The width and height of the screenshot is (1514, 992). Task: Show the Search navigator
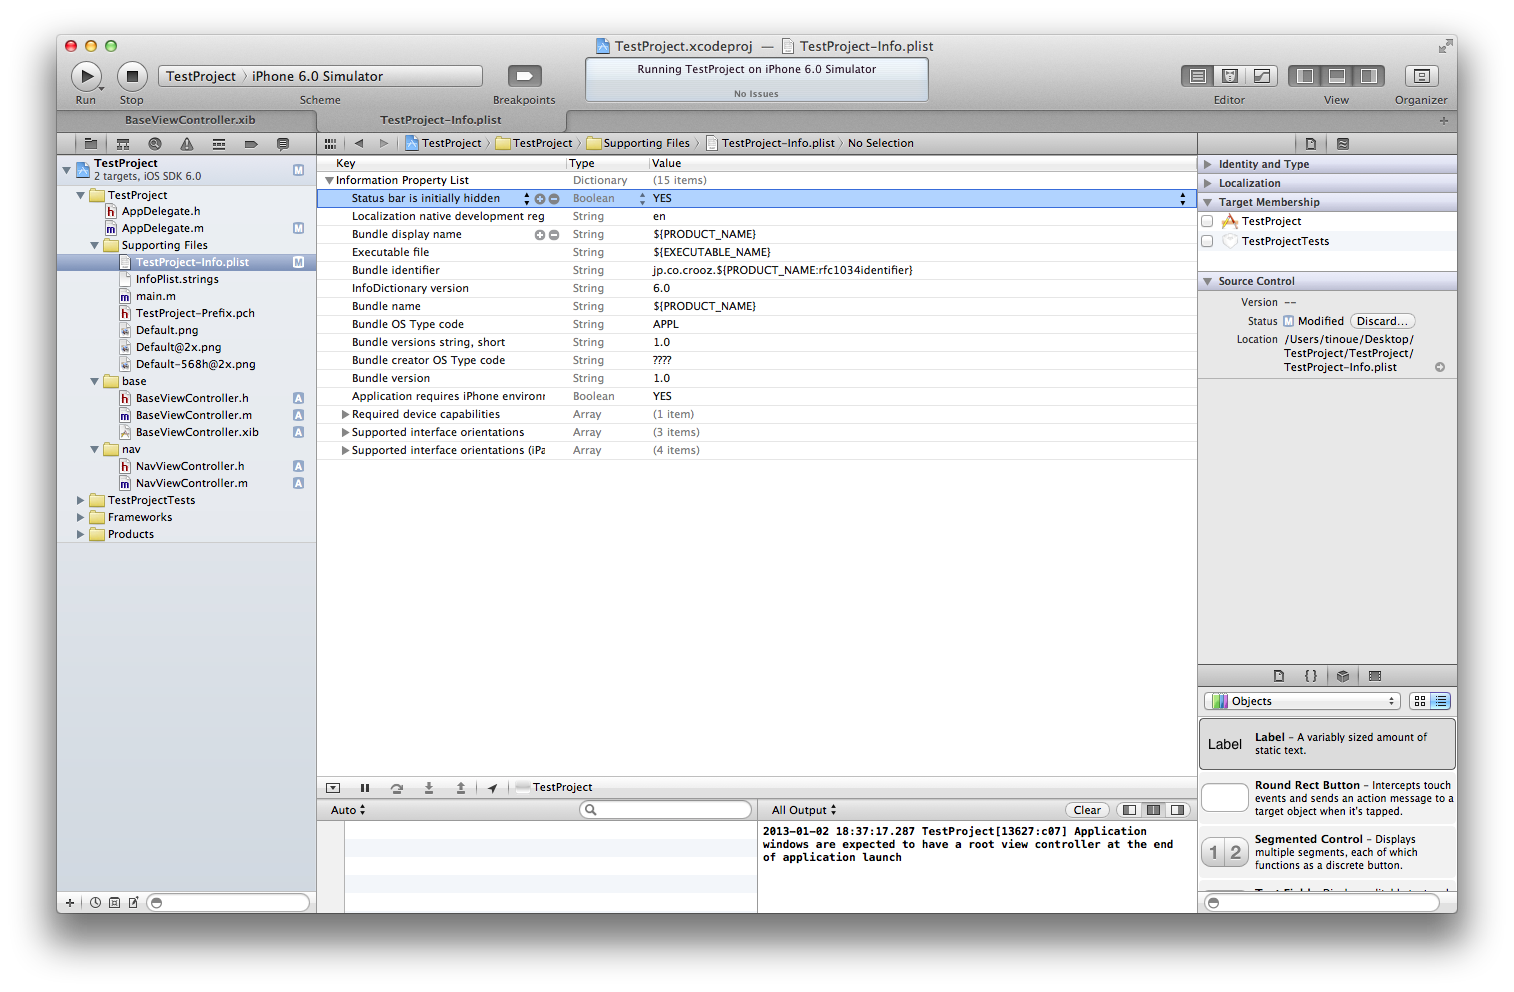(155, 144)
